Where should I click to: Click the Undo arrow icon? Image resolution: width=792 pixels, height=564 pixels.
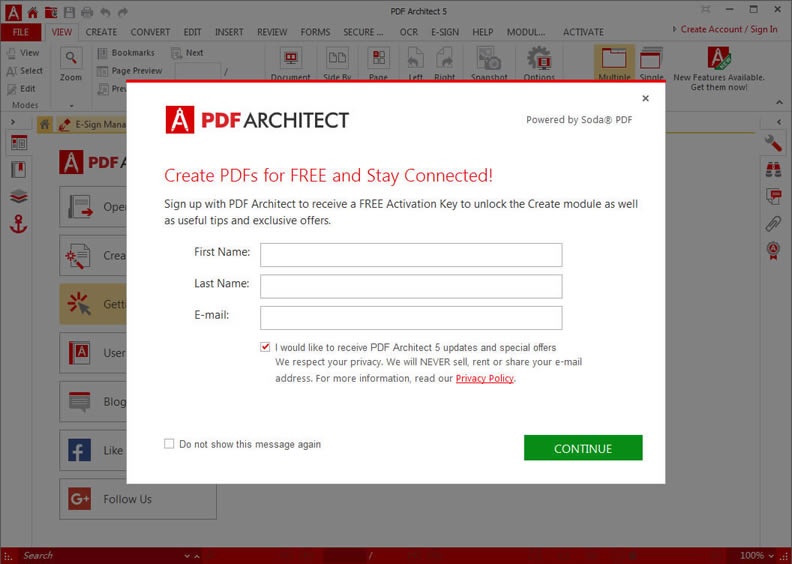click(x=105, y=12)
